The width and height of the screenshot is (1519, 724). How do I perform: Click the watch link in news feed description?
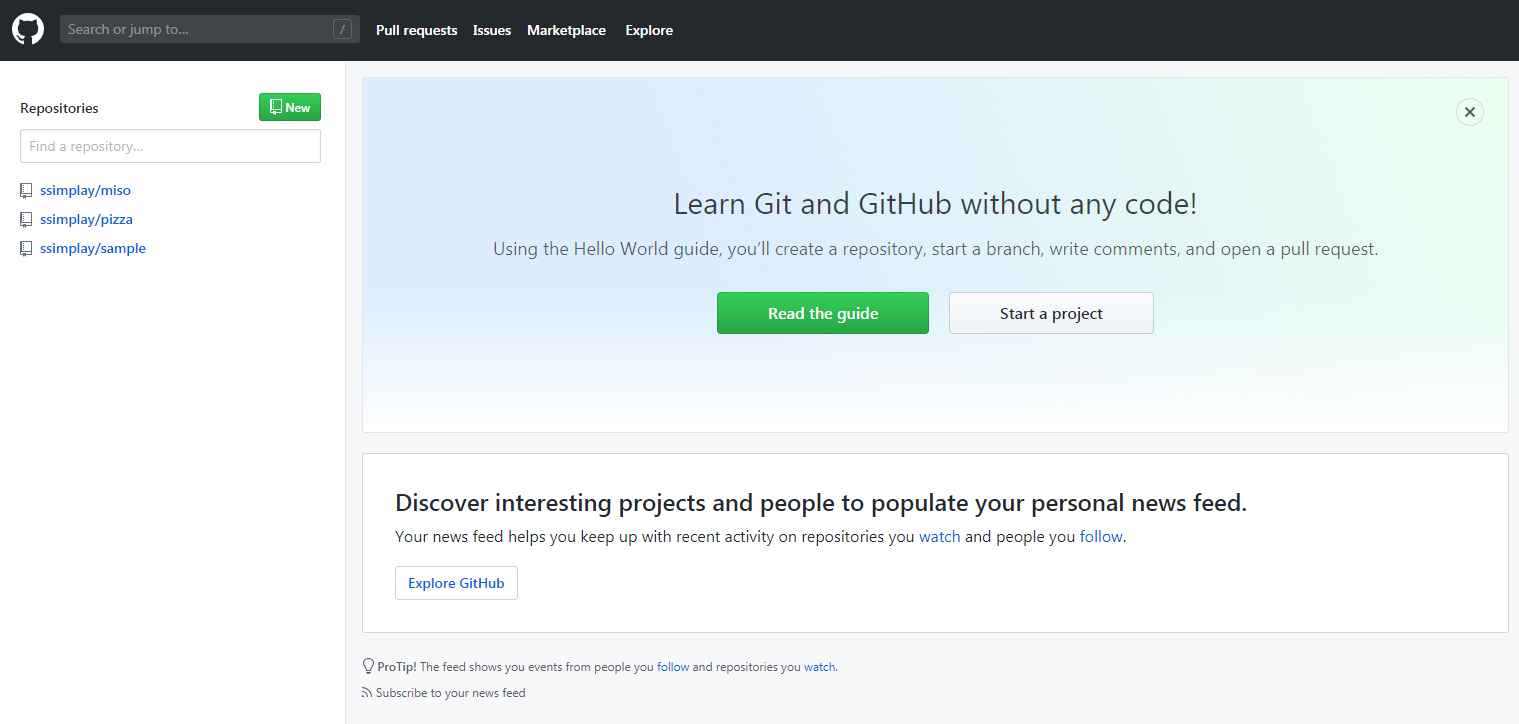940,536
